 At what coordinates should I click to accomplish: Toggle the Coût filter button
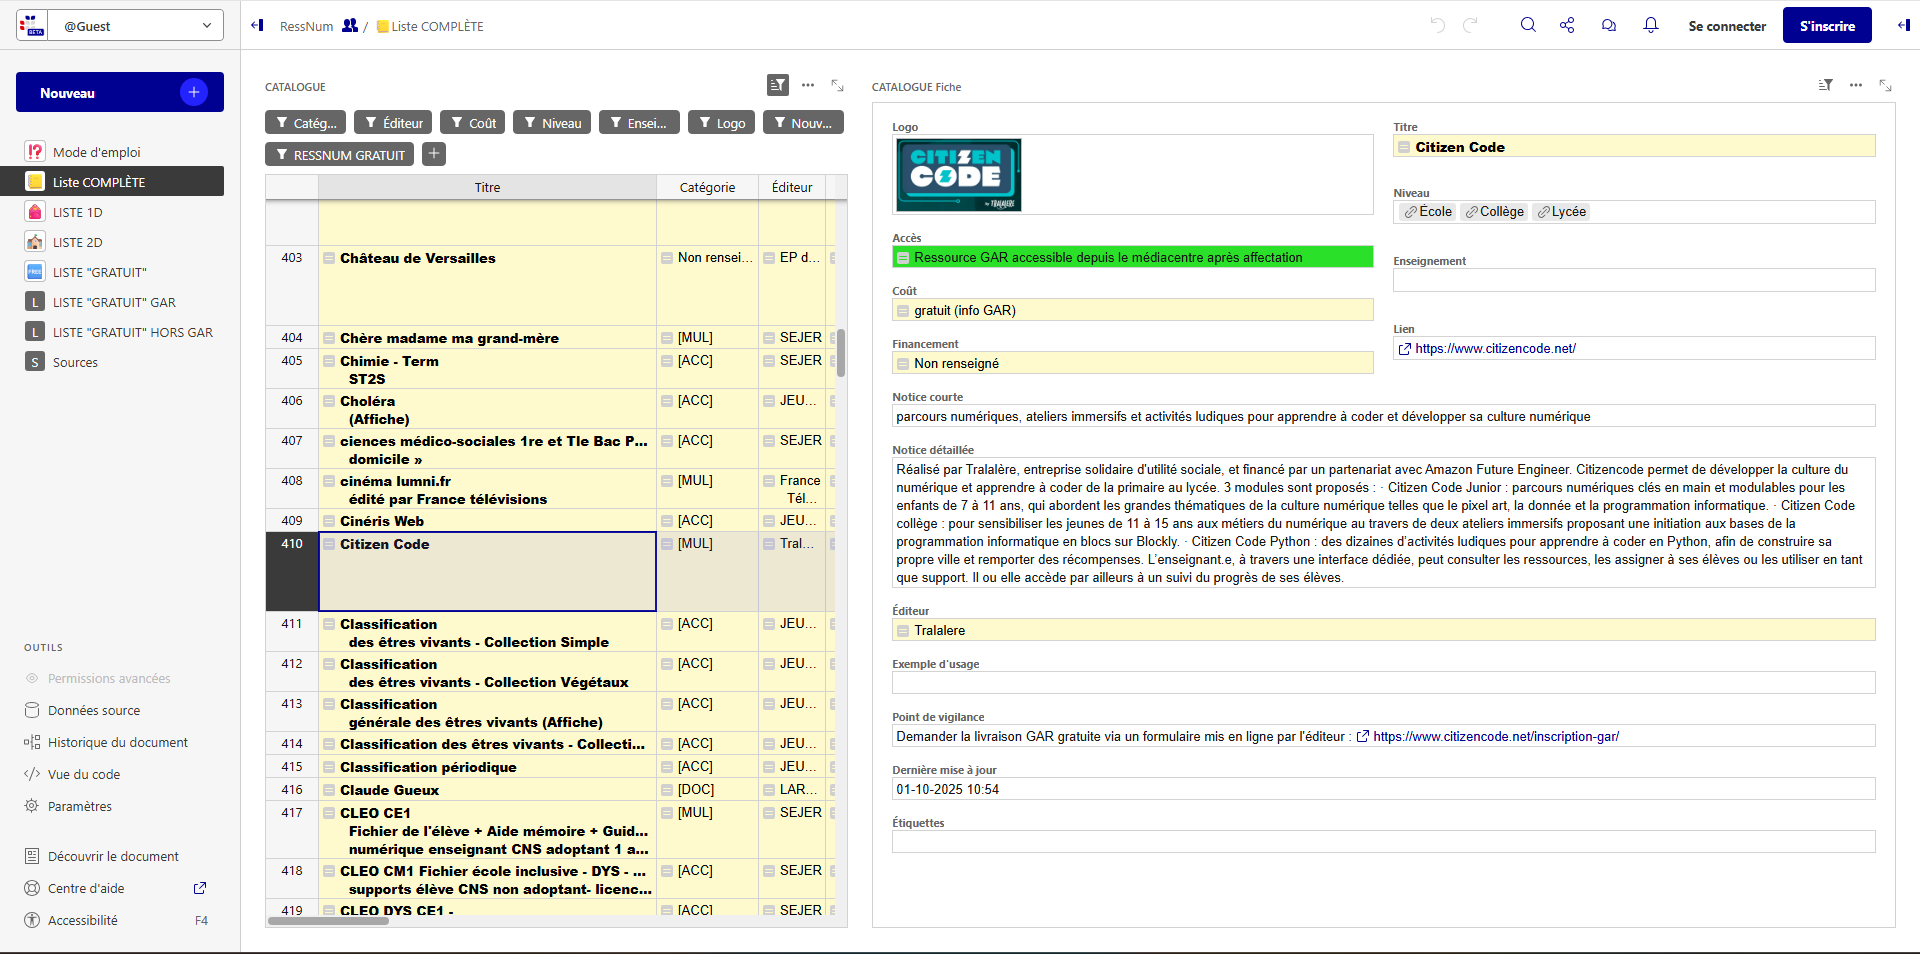coord(472,123)
